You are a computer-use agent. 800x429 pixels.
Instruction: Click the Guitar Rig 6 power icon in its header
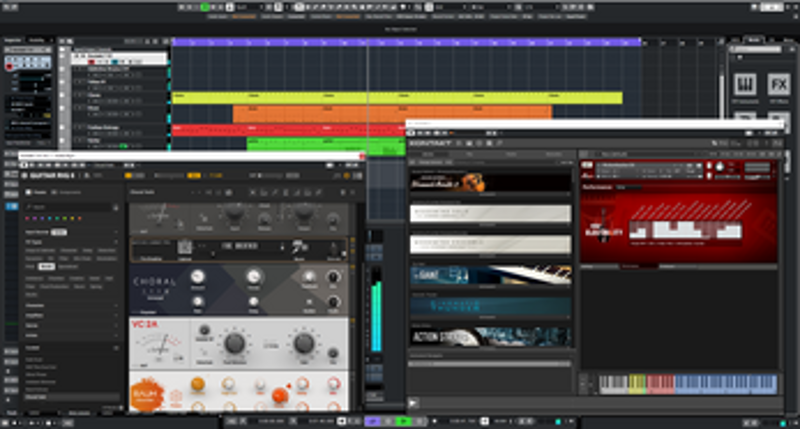point(24,175)
